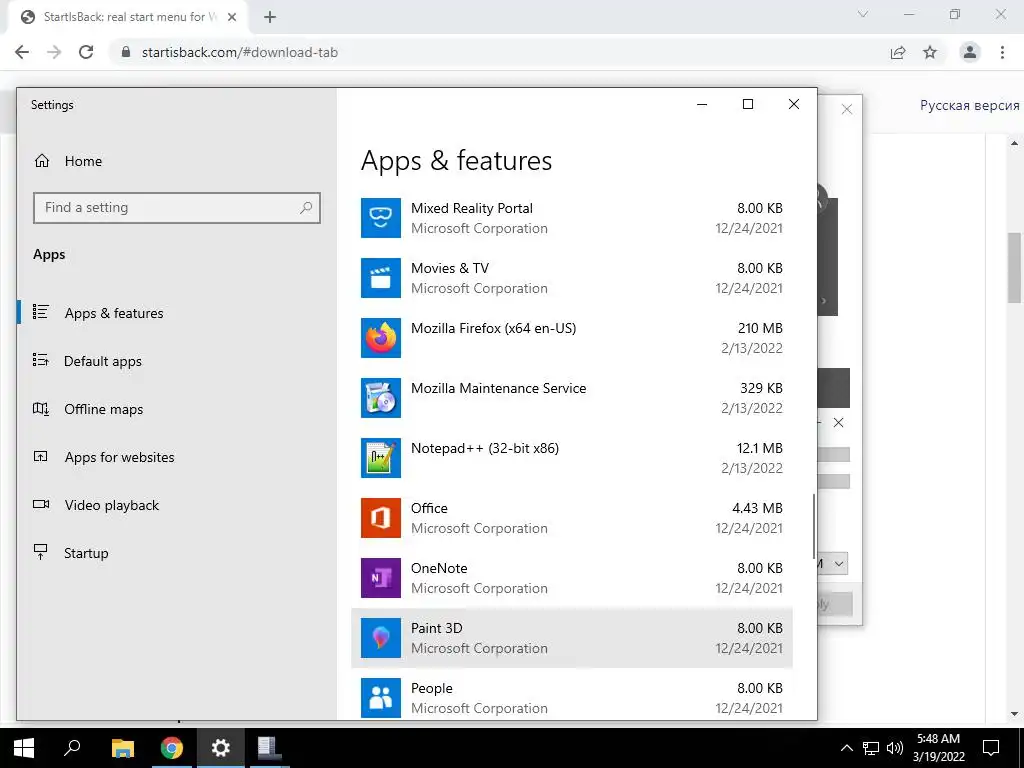The width and height of the screenshot is (1024, 768).
Task: Select the People app icon
Action: [381, 699]
